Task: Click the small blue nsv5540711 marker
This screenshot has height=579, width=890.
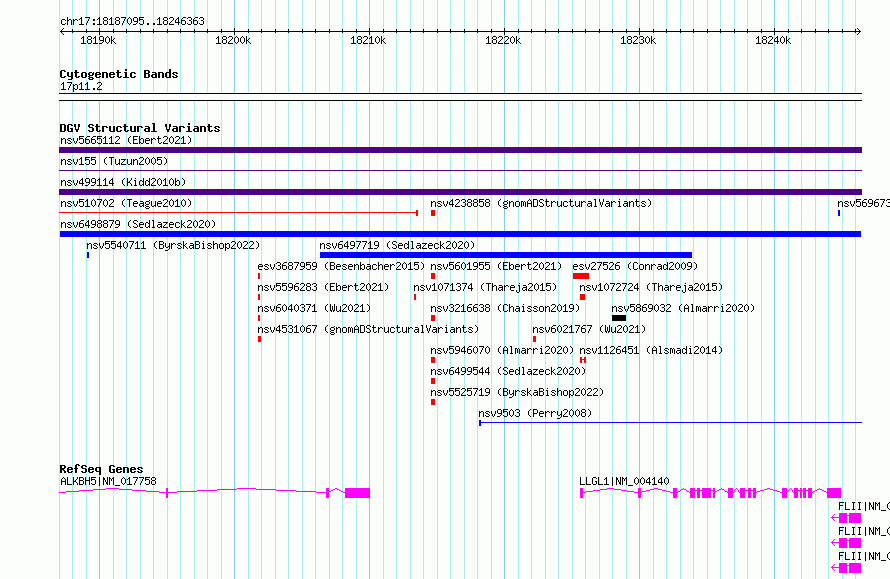Action: click(88, 255)
